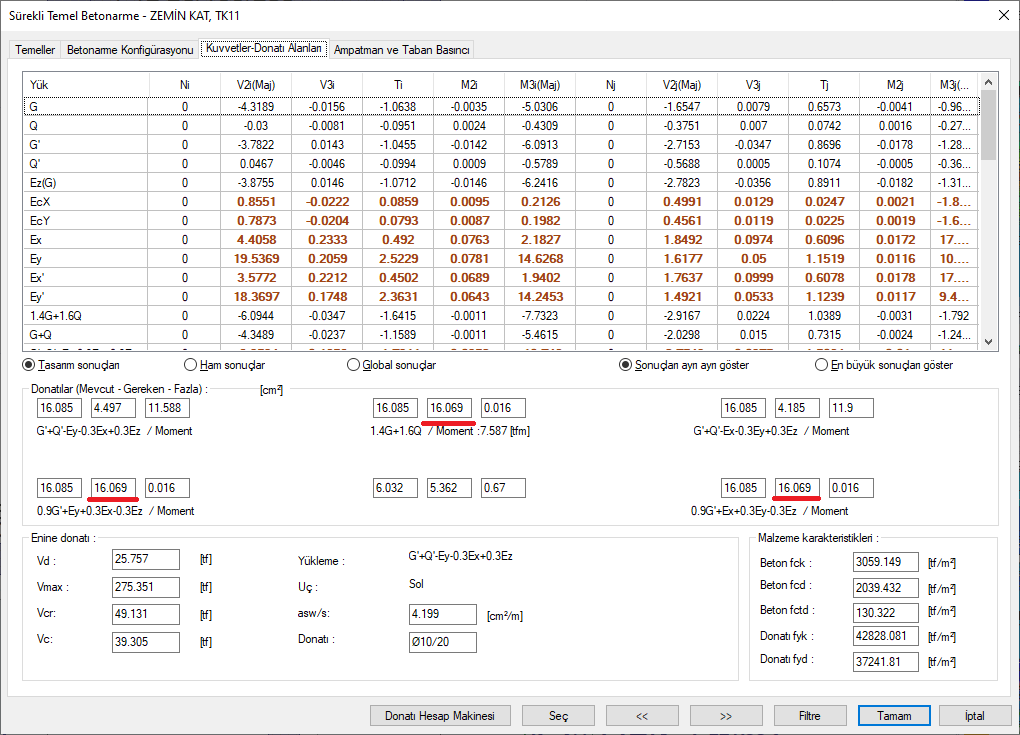The height and width of the screenshot is (735, 1020).
Task: Click the 4.185 required reinforcement field
Action: point(798,408)
